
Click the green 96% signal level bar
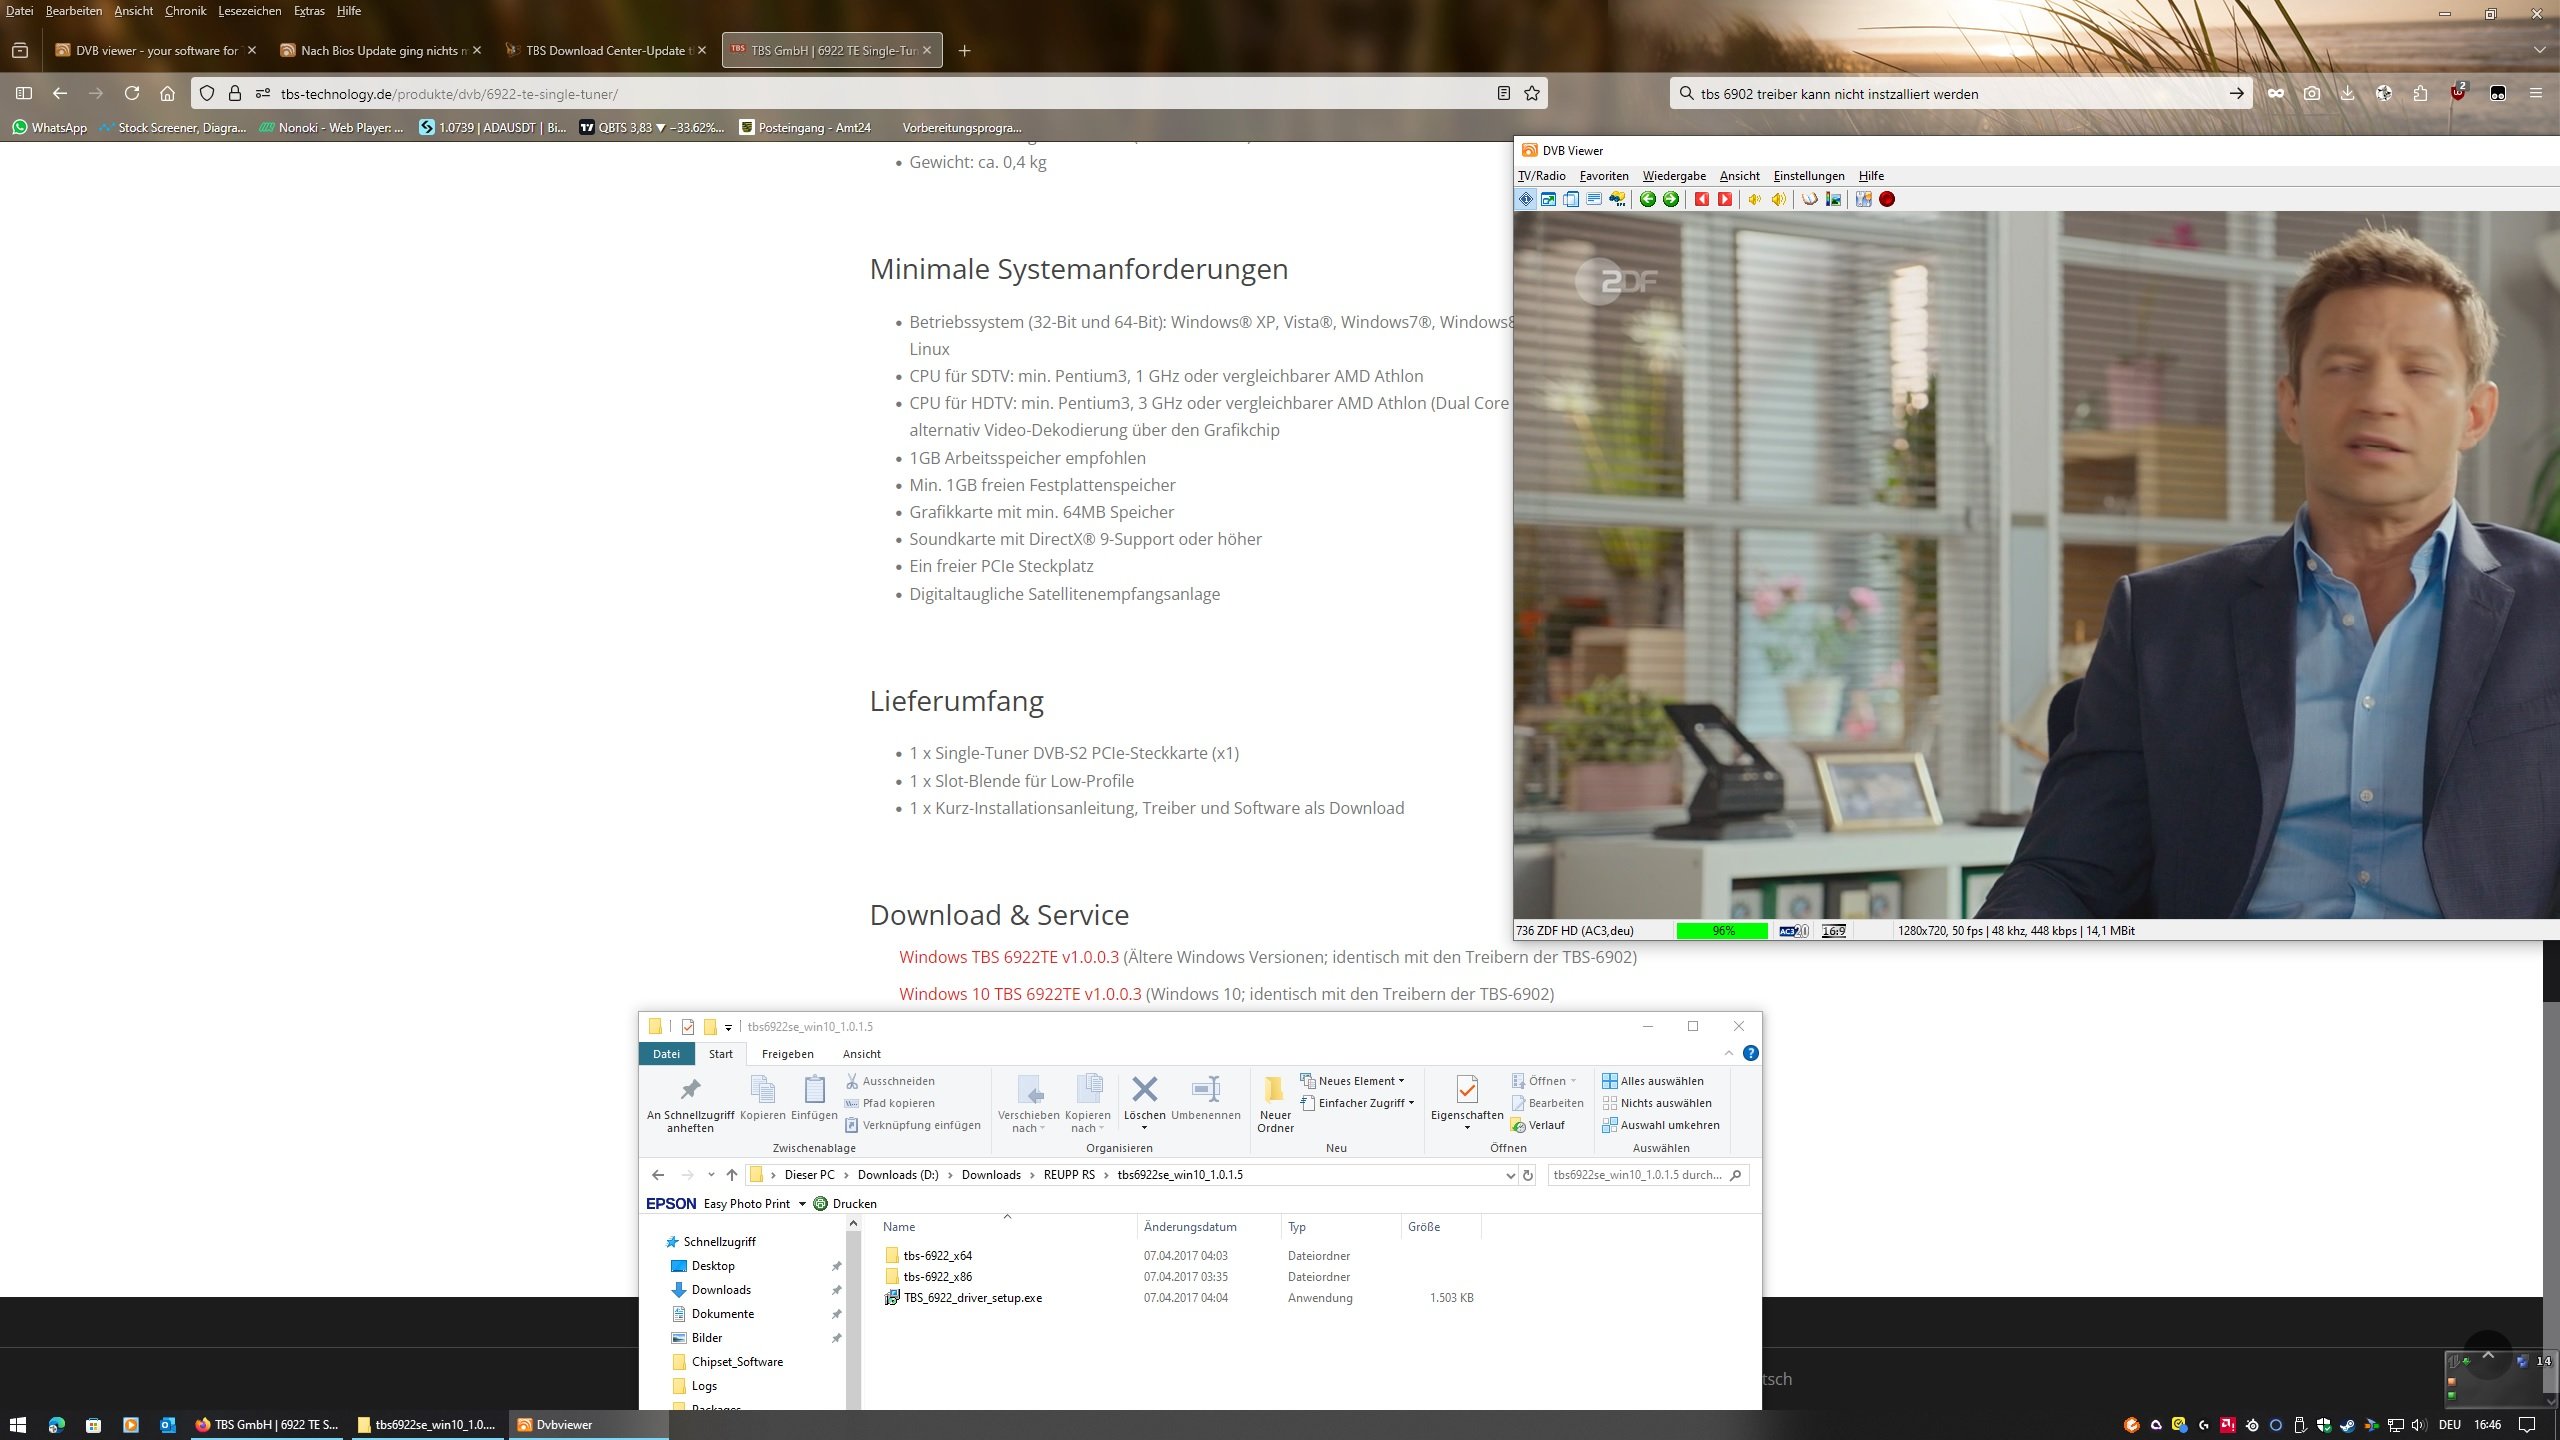point(1722,930)
